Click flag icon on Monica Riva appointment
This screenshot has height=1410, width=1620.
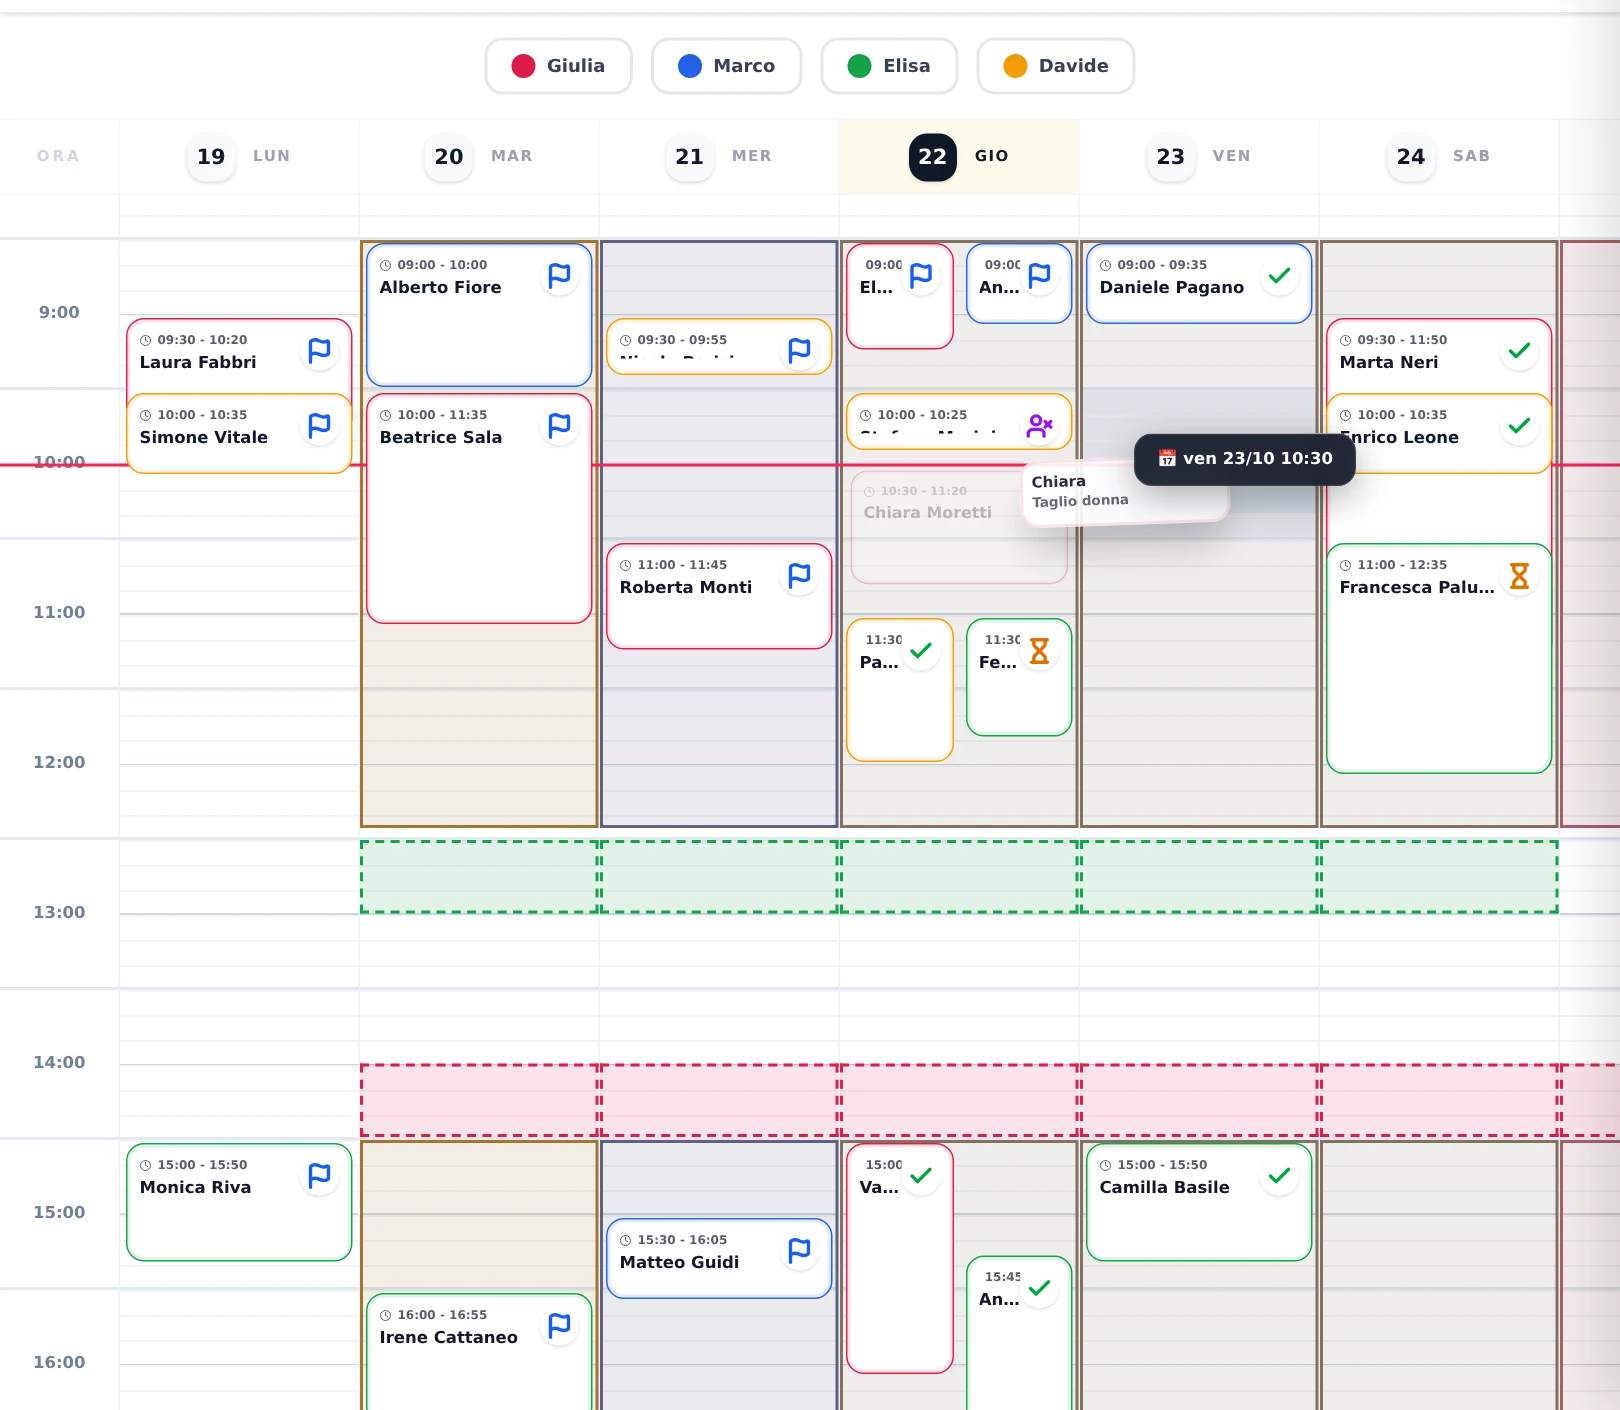click(320, 1176)
